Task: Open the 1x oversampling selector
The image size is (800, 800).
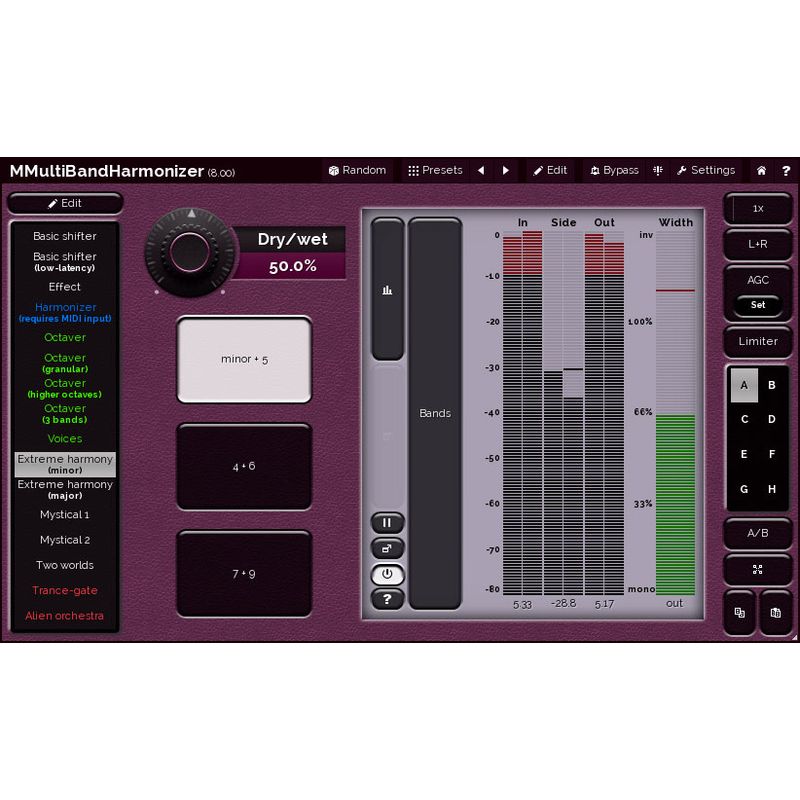Action: pyautogui.click(x=758, y=209)
